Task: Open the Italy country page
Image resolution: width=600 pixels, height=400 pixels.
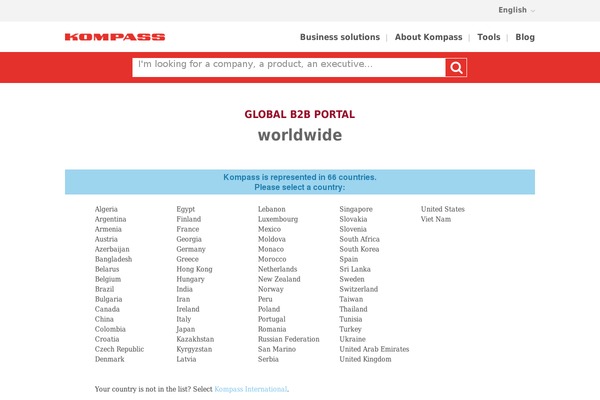Action: [184, 319]
